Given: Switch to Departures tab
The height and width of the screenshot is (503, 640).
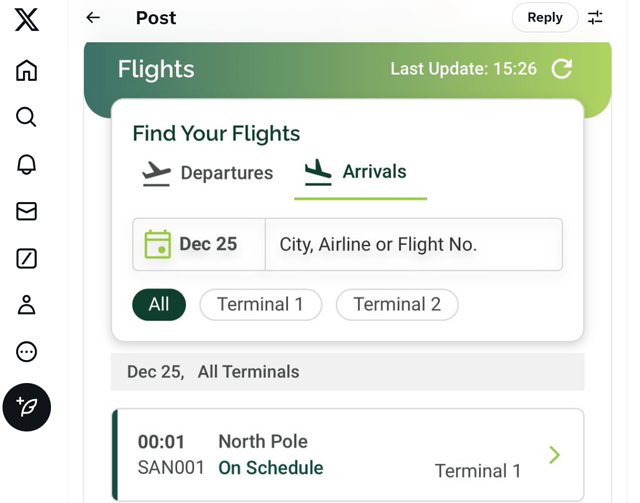Looking at the screenshot, I should coord(207,173).
